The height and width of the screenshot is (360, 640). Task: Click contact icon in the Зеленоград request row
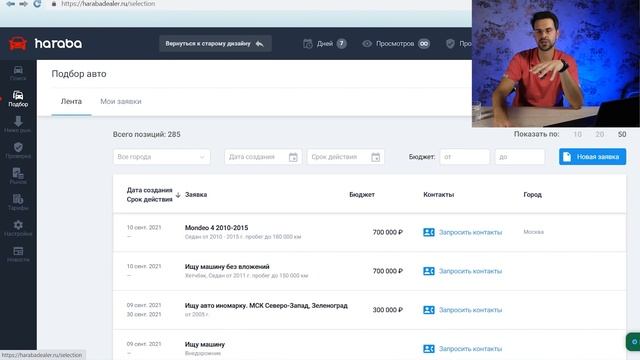(x=429, y=310)
